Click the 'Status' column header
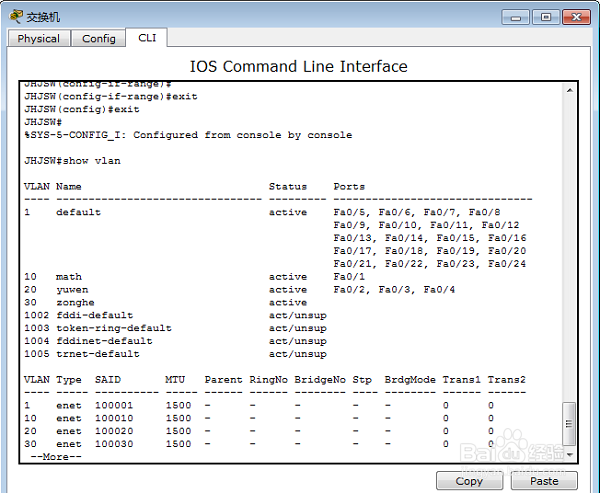Screen dimensions: 600x493 tap(288, 186)
